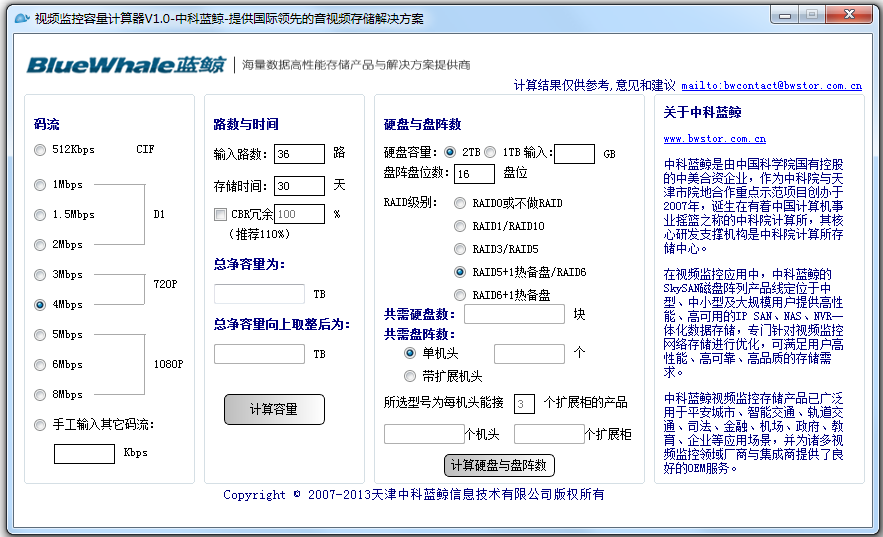Choose the 1.5Mbps bitrate radio button
Screen dimensions: 883x537
click(40, 215)
